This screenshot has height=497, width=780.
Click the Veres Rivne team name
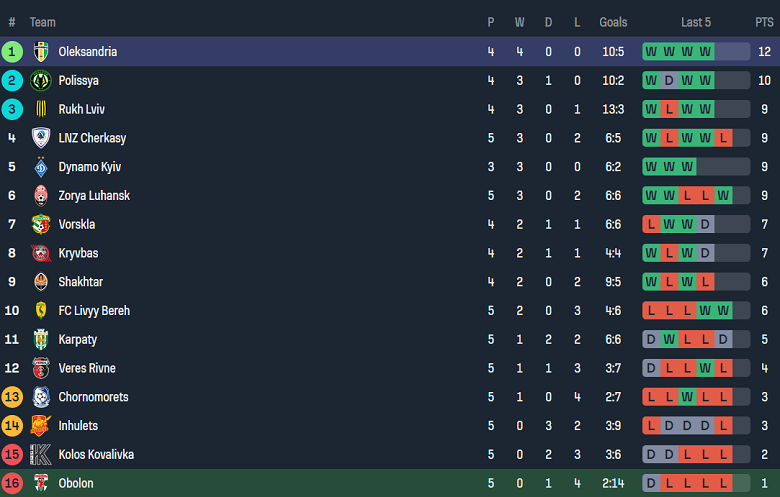click(x=87, y=368)
